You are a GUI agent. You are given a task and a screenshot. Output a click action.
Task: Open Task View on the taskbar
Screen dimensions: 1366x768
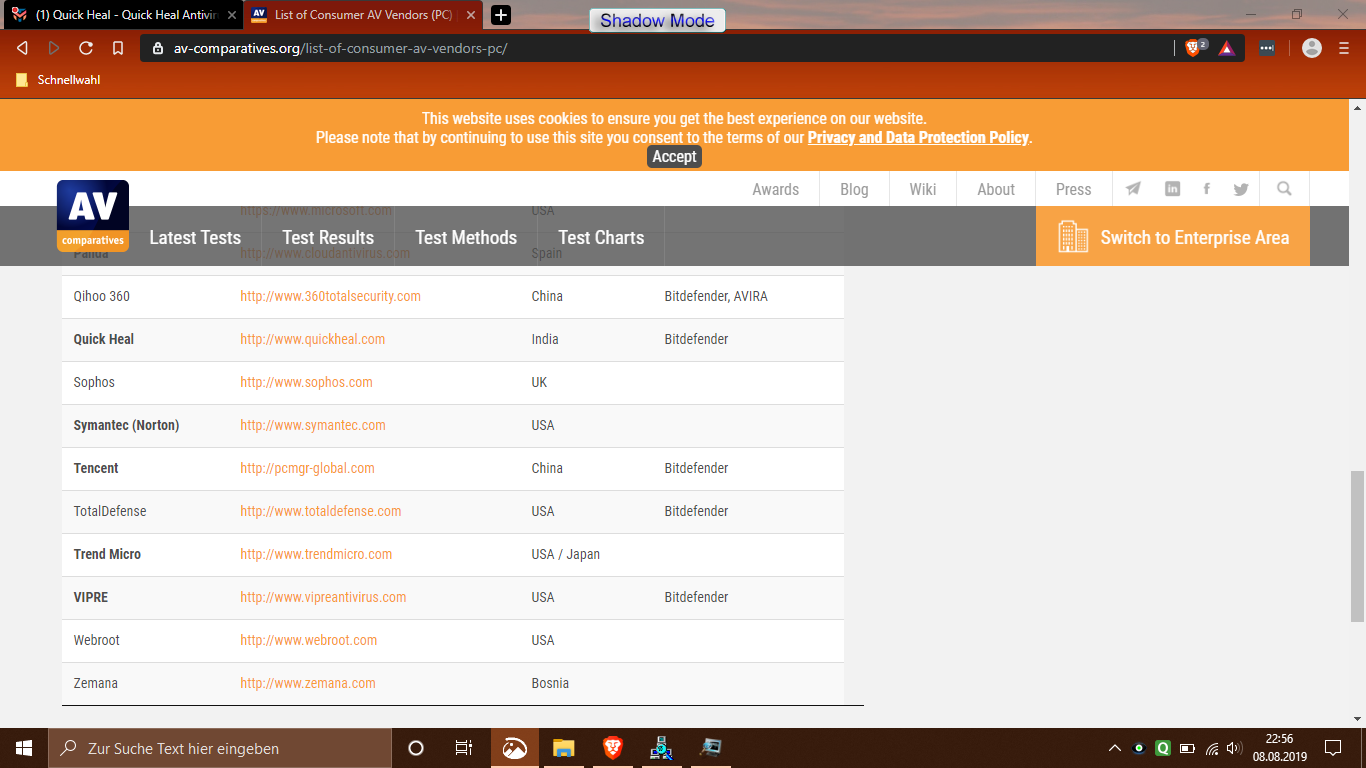pyautogui.click(x=464, y=748)
